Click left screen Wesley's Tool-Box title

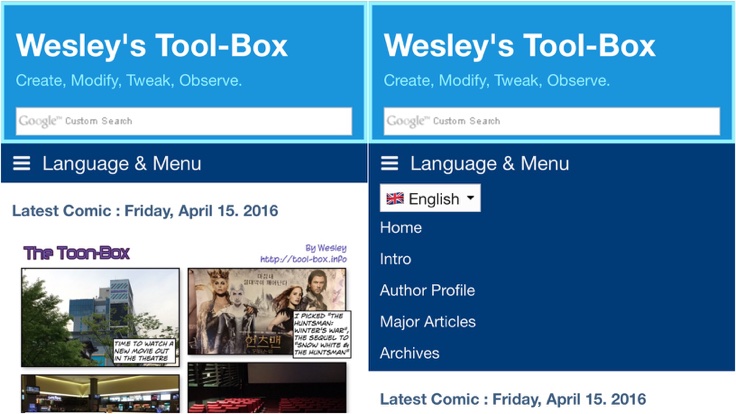pos(152,46)
